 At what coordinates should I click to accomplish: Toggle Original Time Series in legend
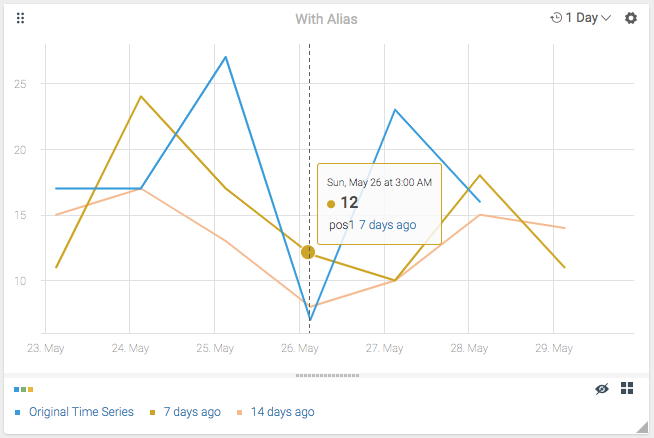pos(80,412)
